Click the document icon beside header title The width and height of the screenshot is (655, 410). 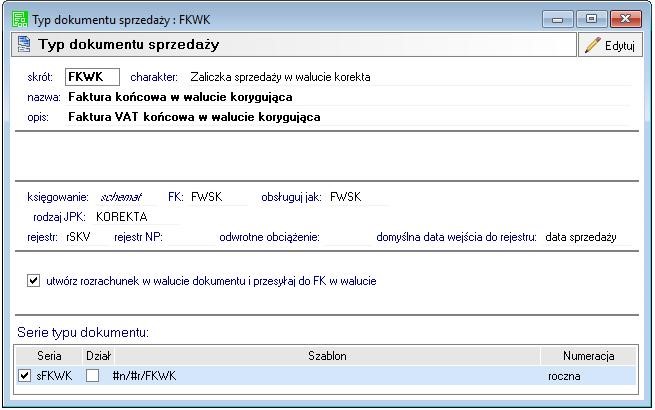coord(23,45)
